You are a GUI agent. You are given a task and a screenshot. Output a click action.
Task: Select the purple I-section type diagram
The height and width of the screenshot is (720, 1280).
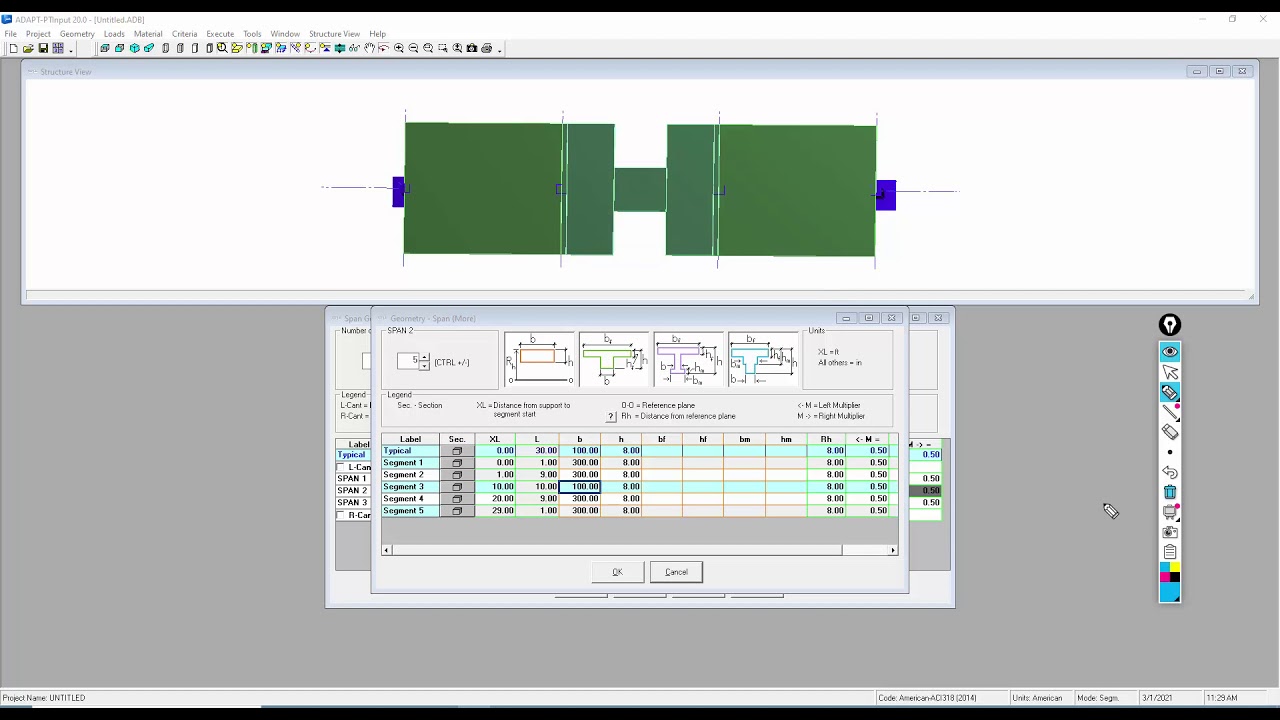point(688,360)
